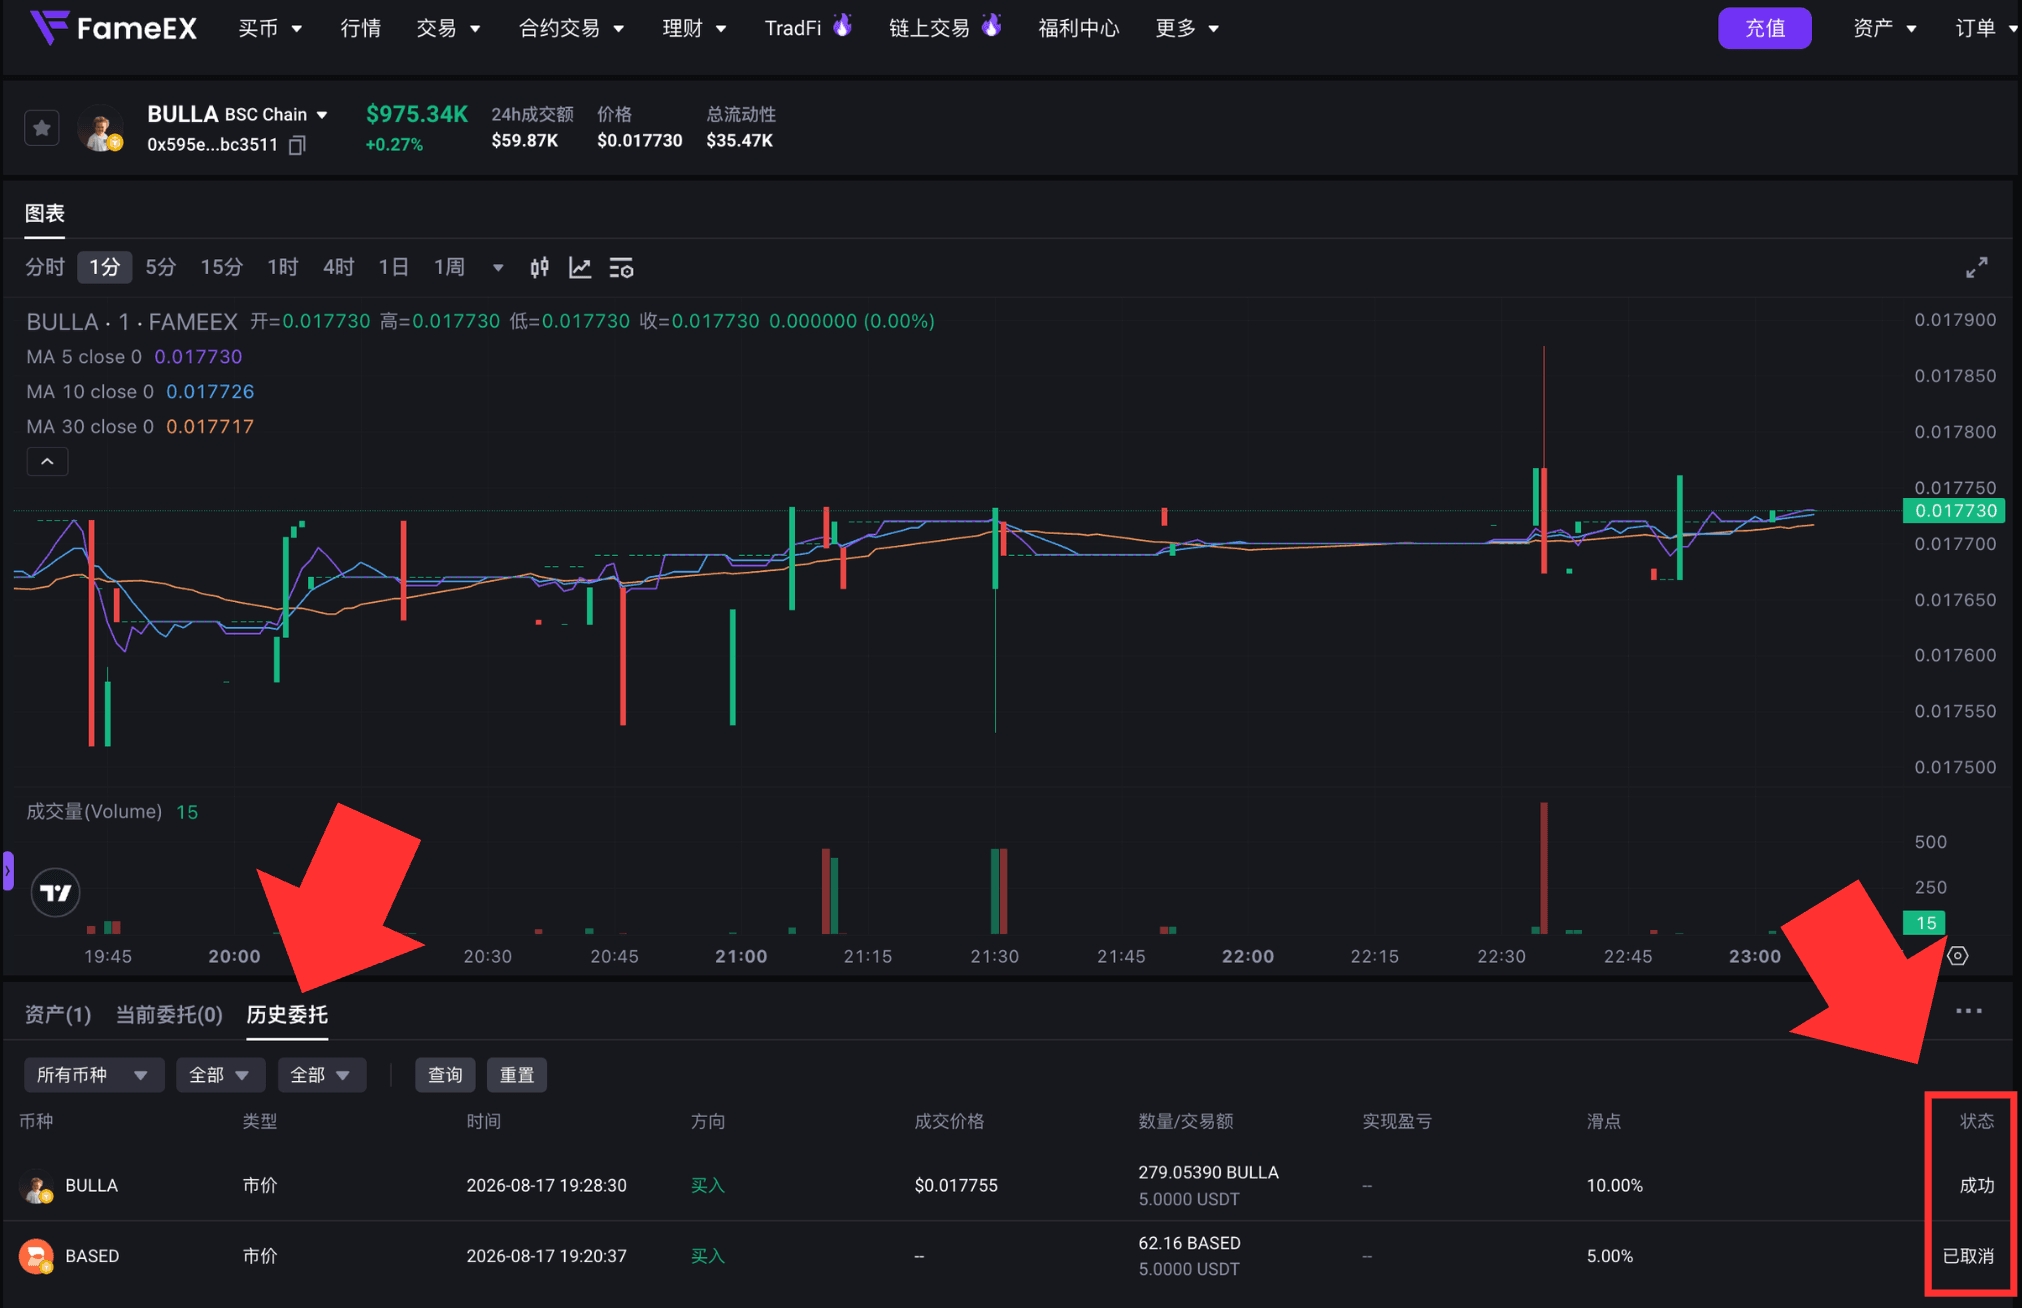
Task: Click the volume axis value label 15
Action: (1925, 923)
